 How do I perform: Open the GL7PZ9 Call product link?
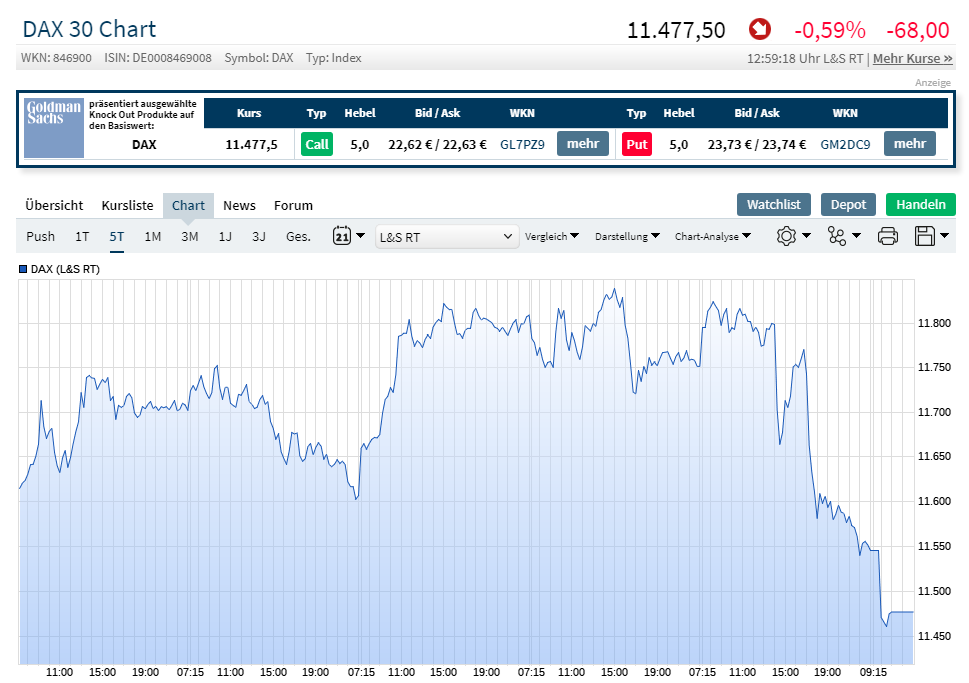point(522,145)
